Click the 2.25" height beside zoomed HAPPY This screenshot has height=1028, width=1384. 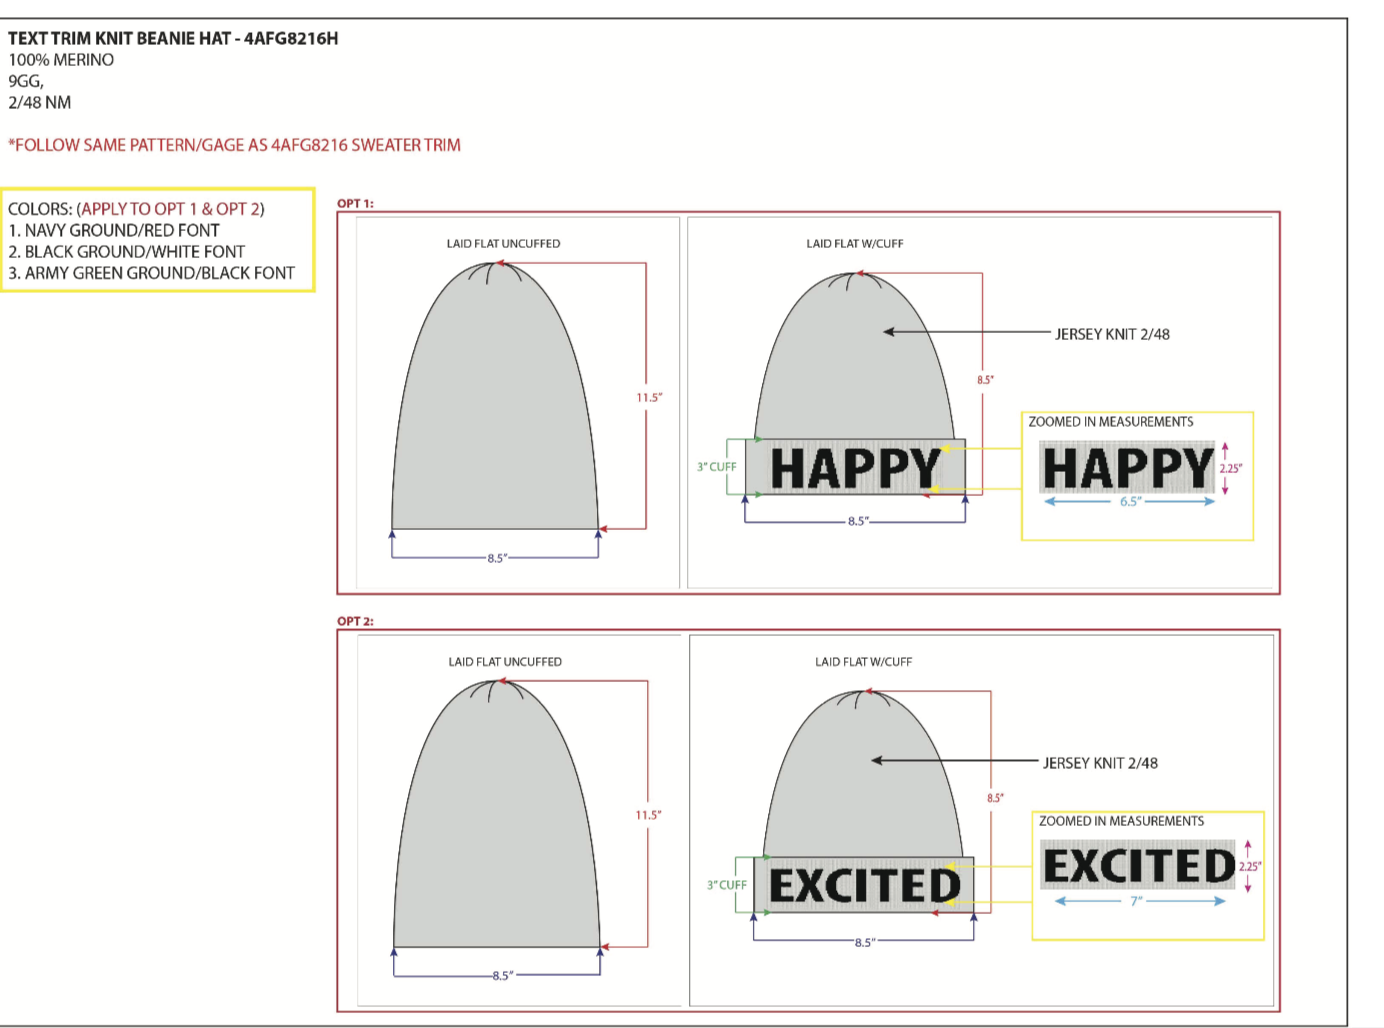[1231, 468]
